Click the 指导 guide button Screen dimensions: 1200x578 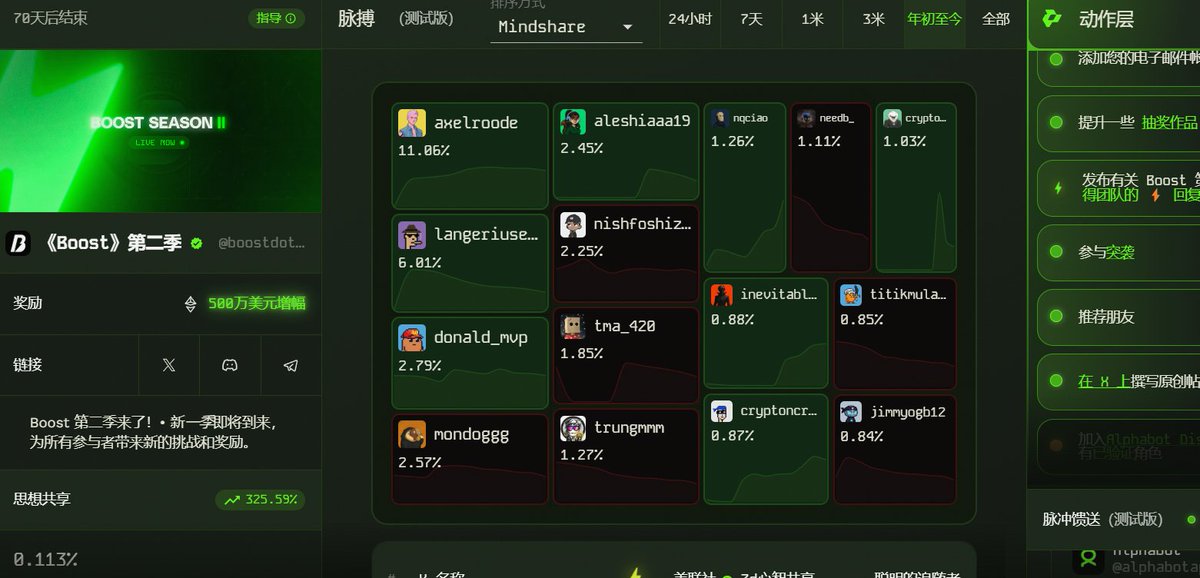click(276, 18)
